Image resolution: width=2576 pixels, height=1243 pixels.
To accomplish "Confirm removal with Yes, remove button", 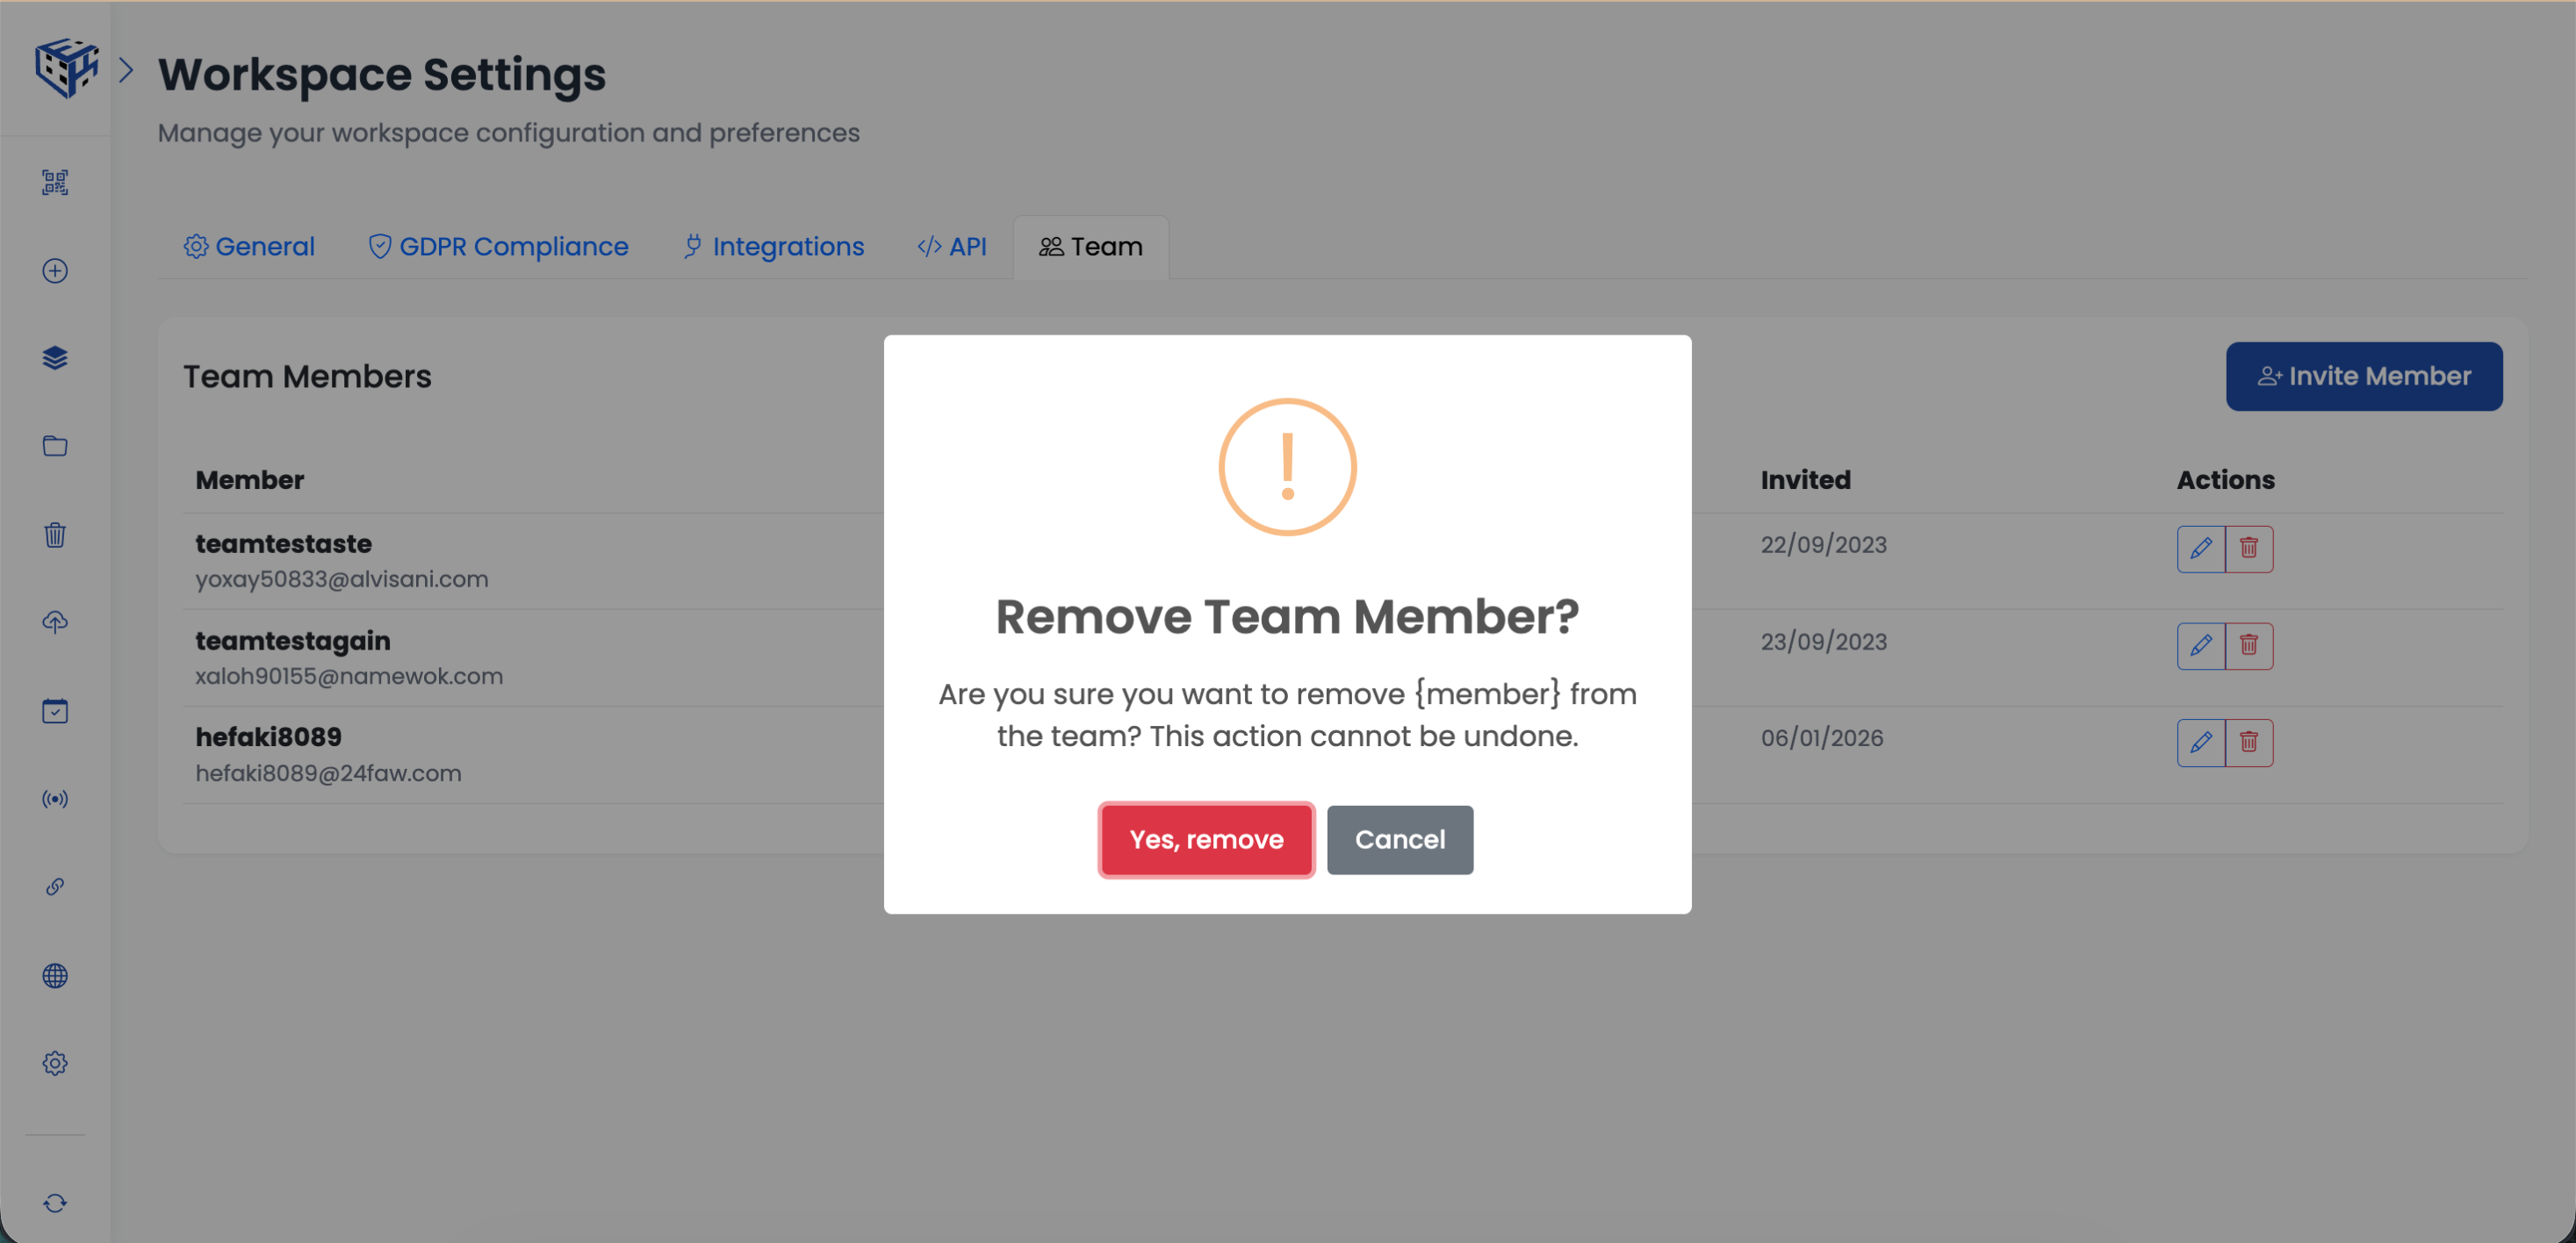I will 1206,839.
